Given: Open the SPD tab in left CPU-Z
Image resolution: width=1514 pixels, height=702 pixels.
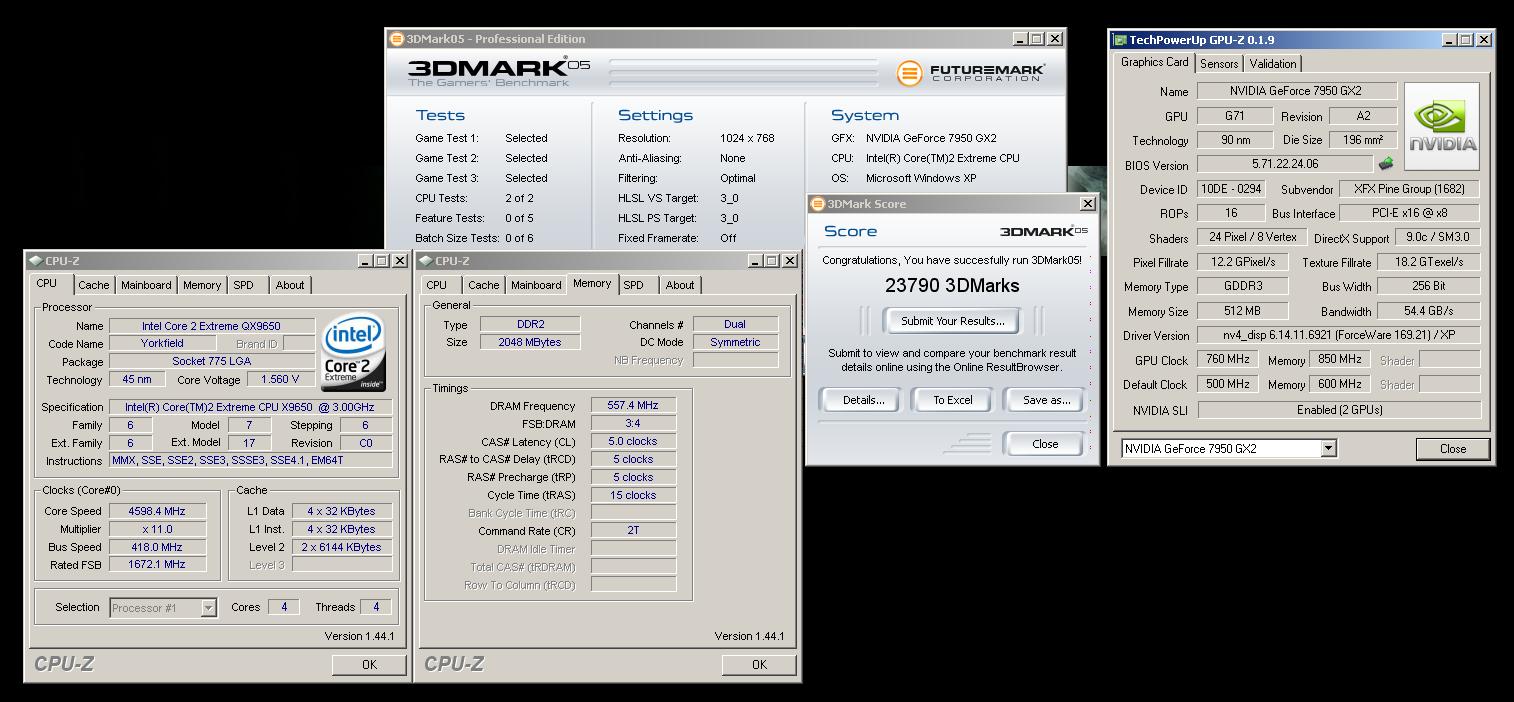Looking at the screenshot, I should click(243, 285).
